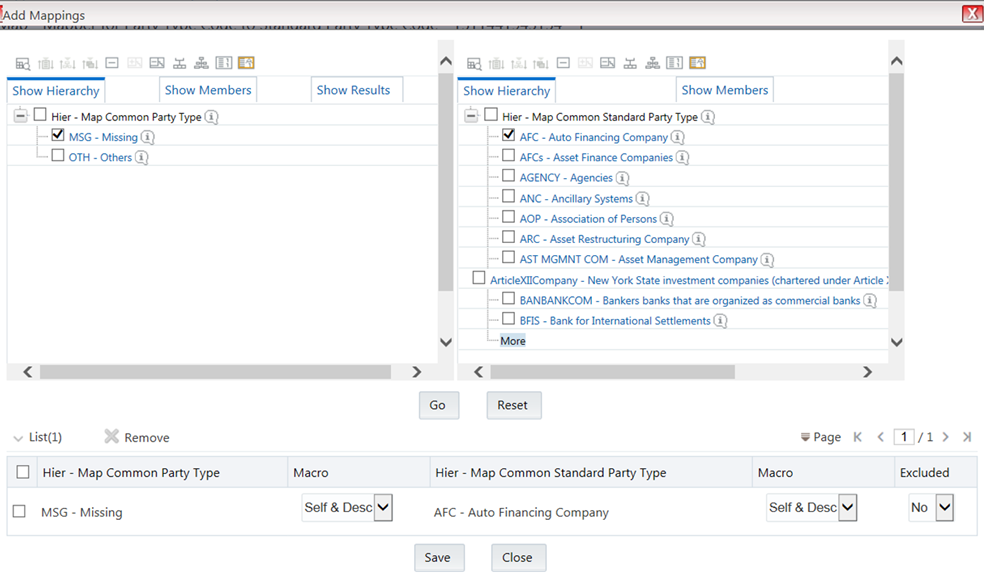The image size is (984, 581).
Task: Click collapse branch icon in Standard Party Type toolbar
Action: [607, 63]
